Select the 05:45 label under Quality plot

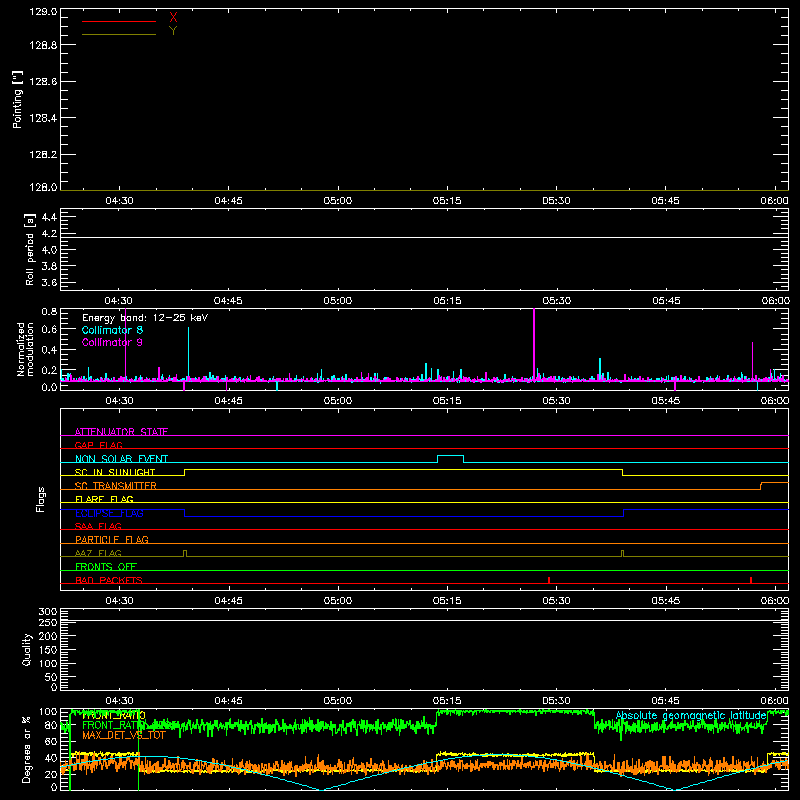tap(665, 701)
